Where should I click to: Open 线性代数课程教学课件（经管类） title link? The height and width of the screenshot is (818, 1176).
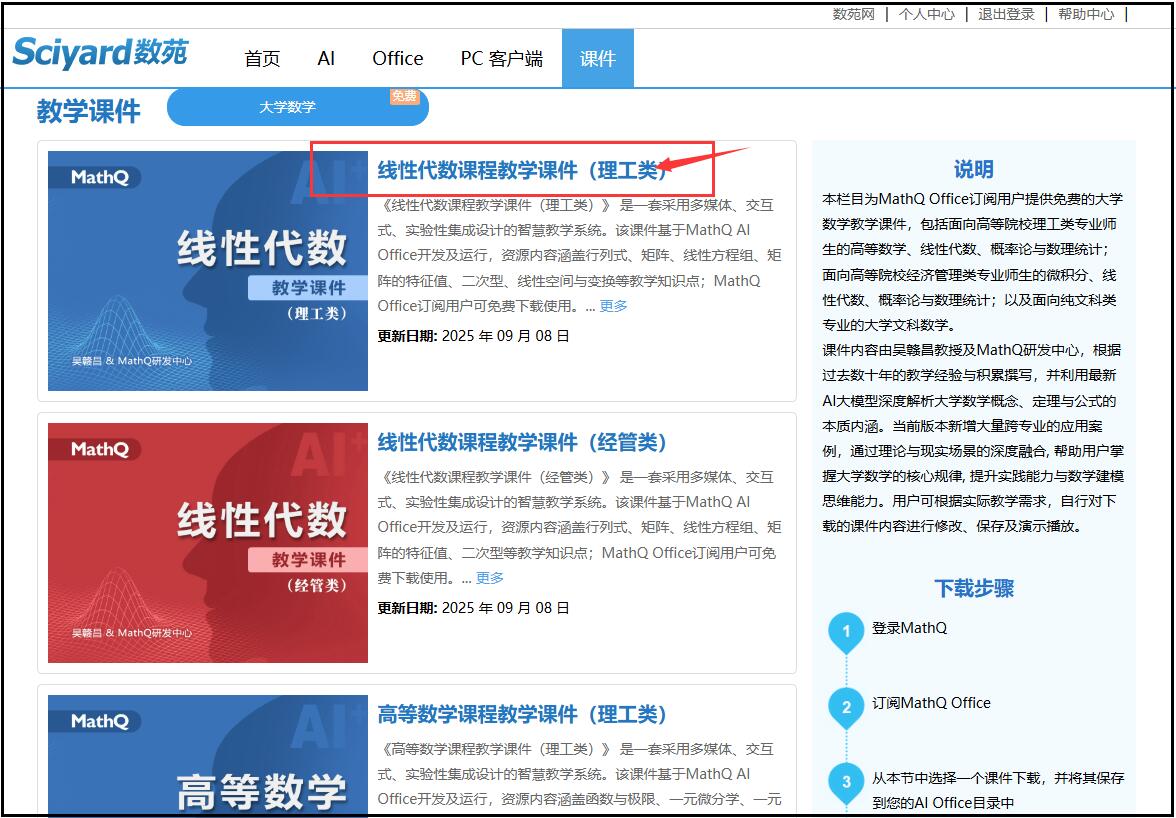(x=522, y=442)
